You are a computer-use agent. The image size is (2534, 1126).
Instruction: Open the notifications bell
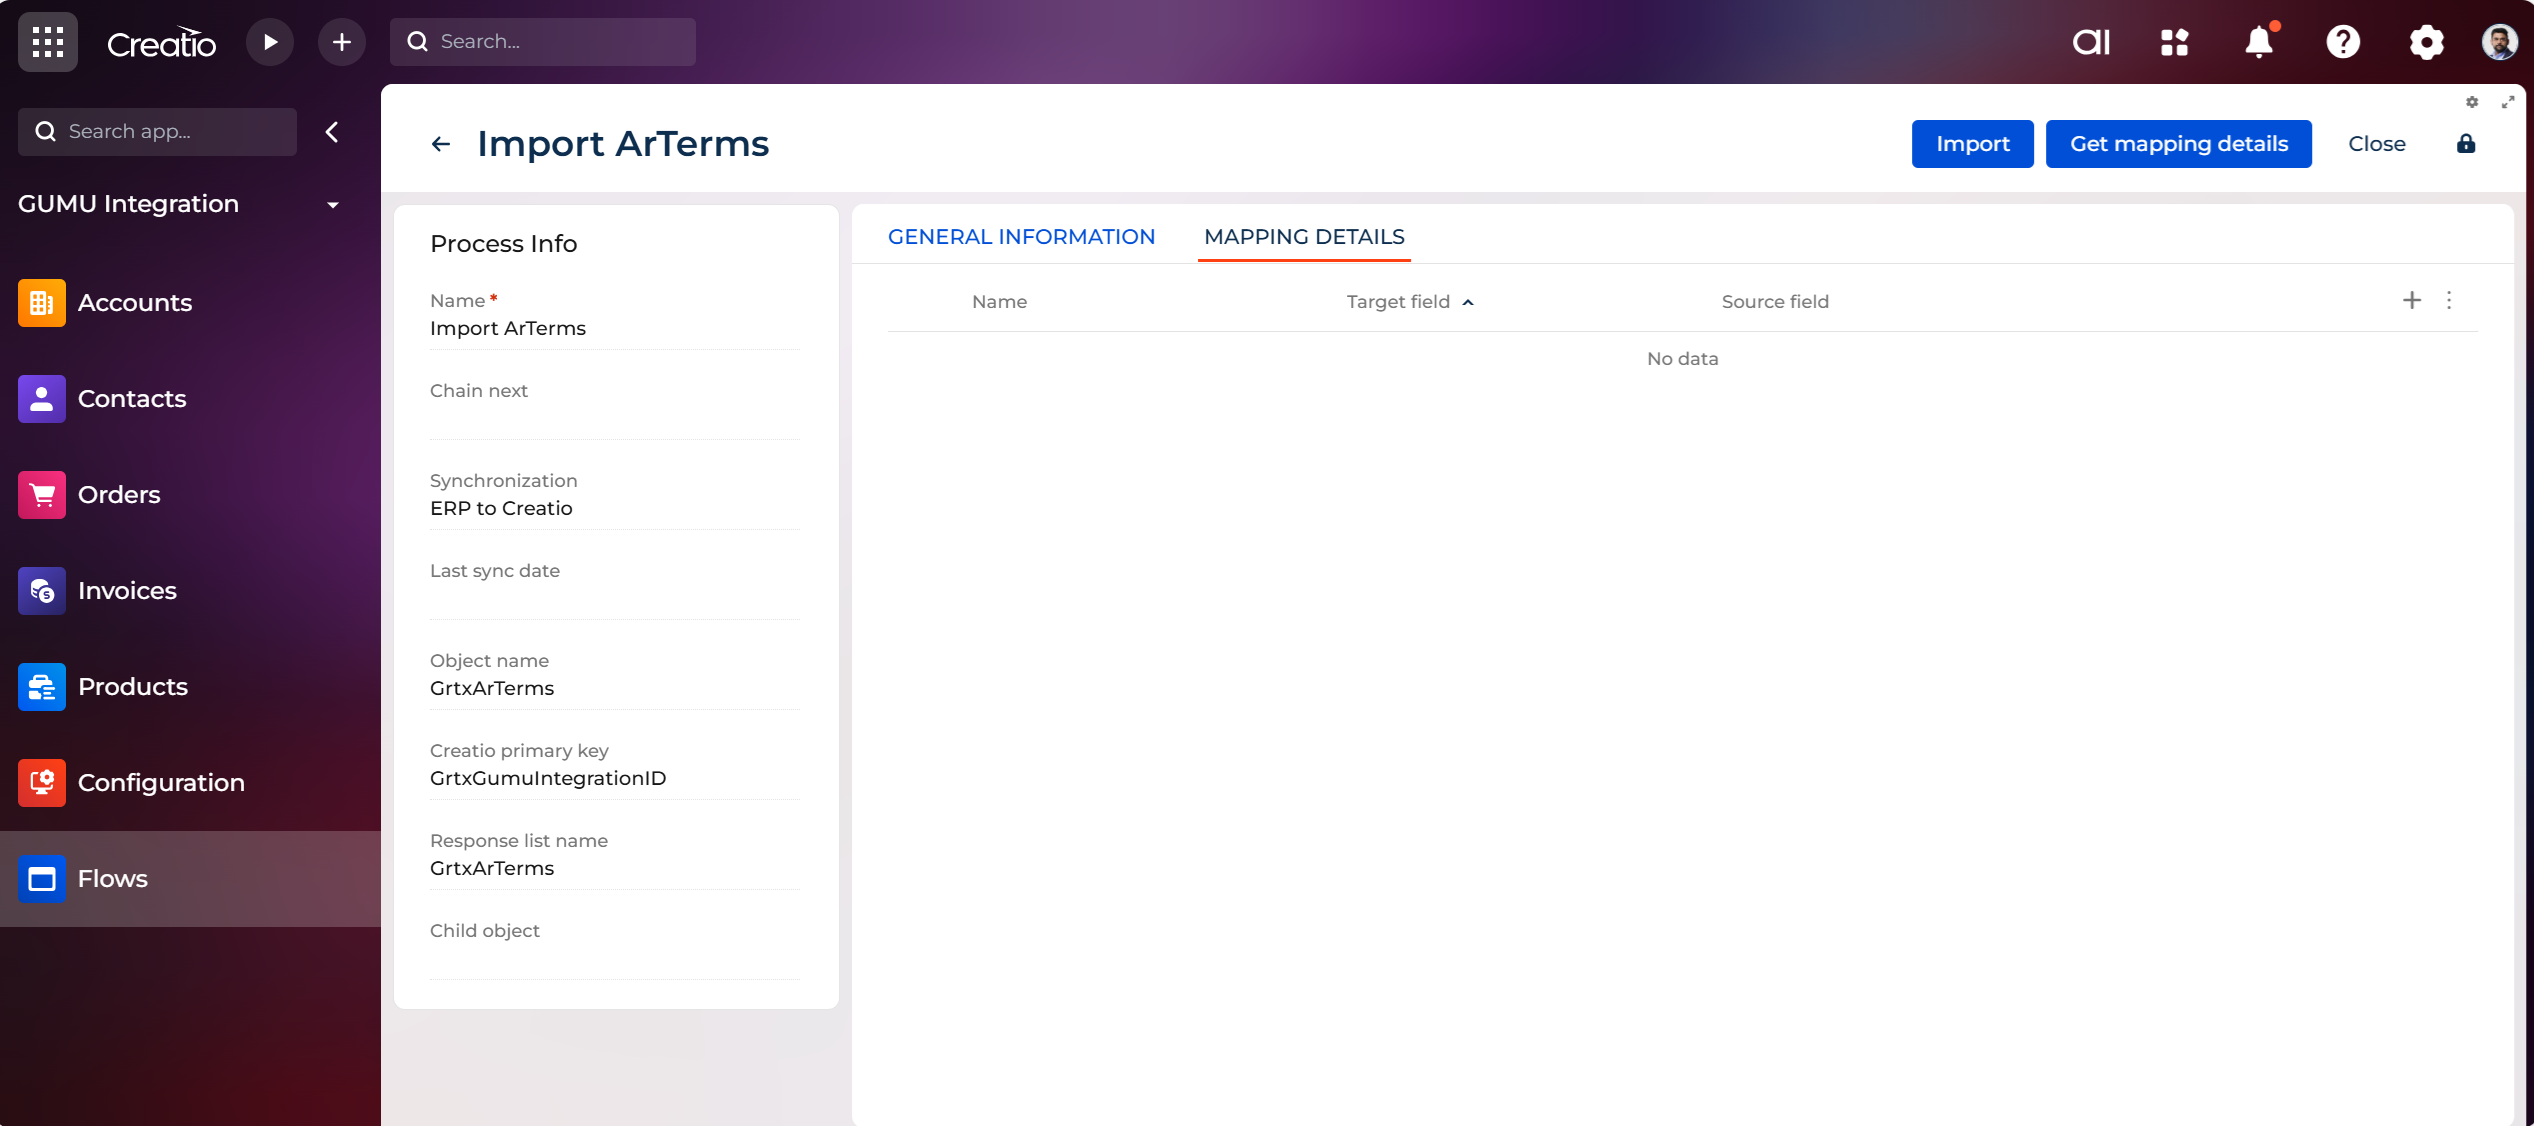[2259, 42]
